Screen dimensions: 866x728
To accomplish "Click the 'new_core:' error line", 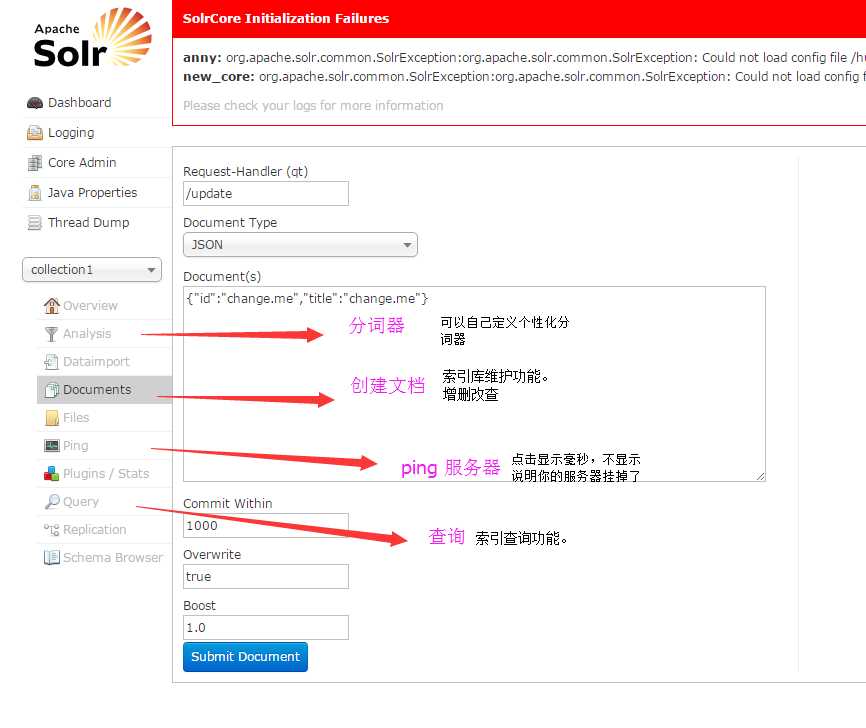I will pyautogui.click(x=524, y=76).
